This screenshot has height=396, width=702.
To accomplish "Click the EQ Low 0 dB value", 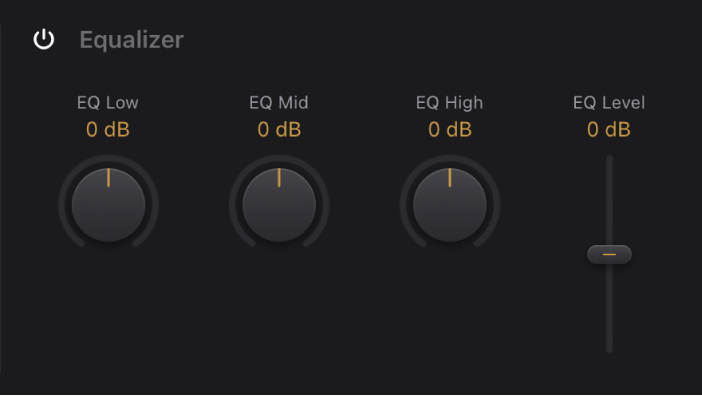I will click(108, 130).
